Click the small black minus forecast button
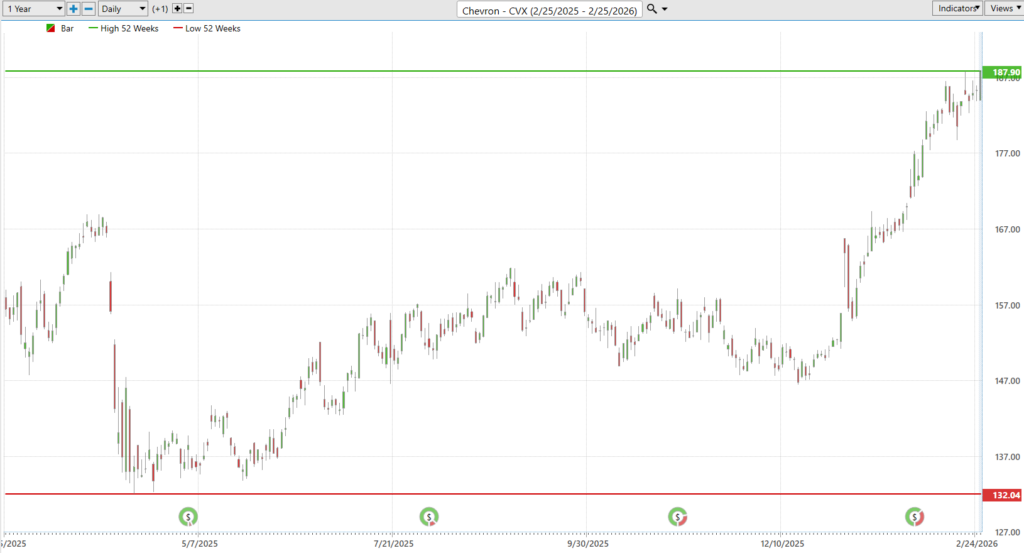Image resolution: width=1024 pixels, height=553 pixels. [x=190, y=8]
